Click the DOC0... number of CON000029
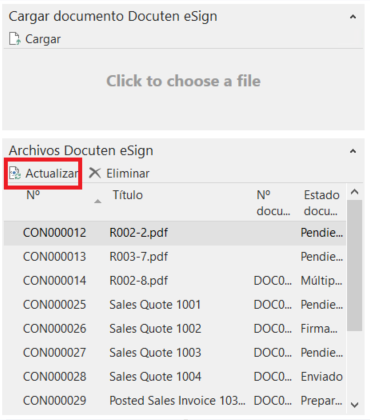The width and height of the screenshot is (370, 420). [273, 401]
